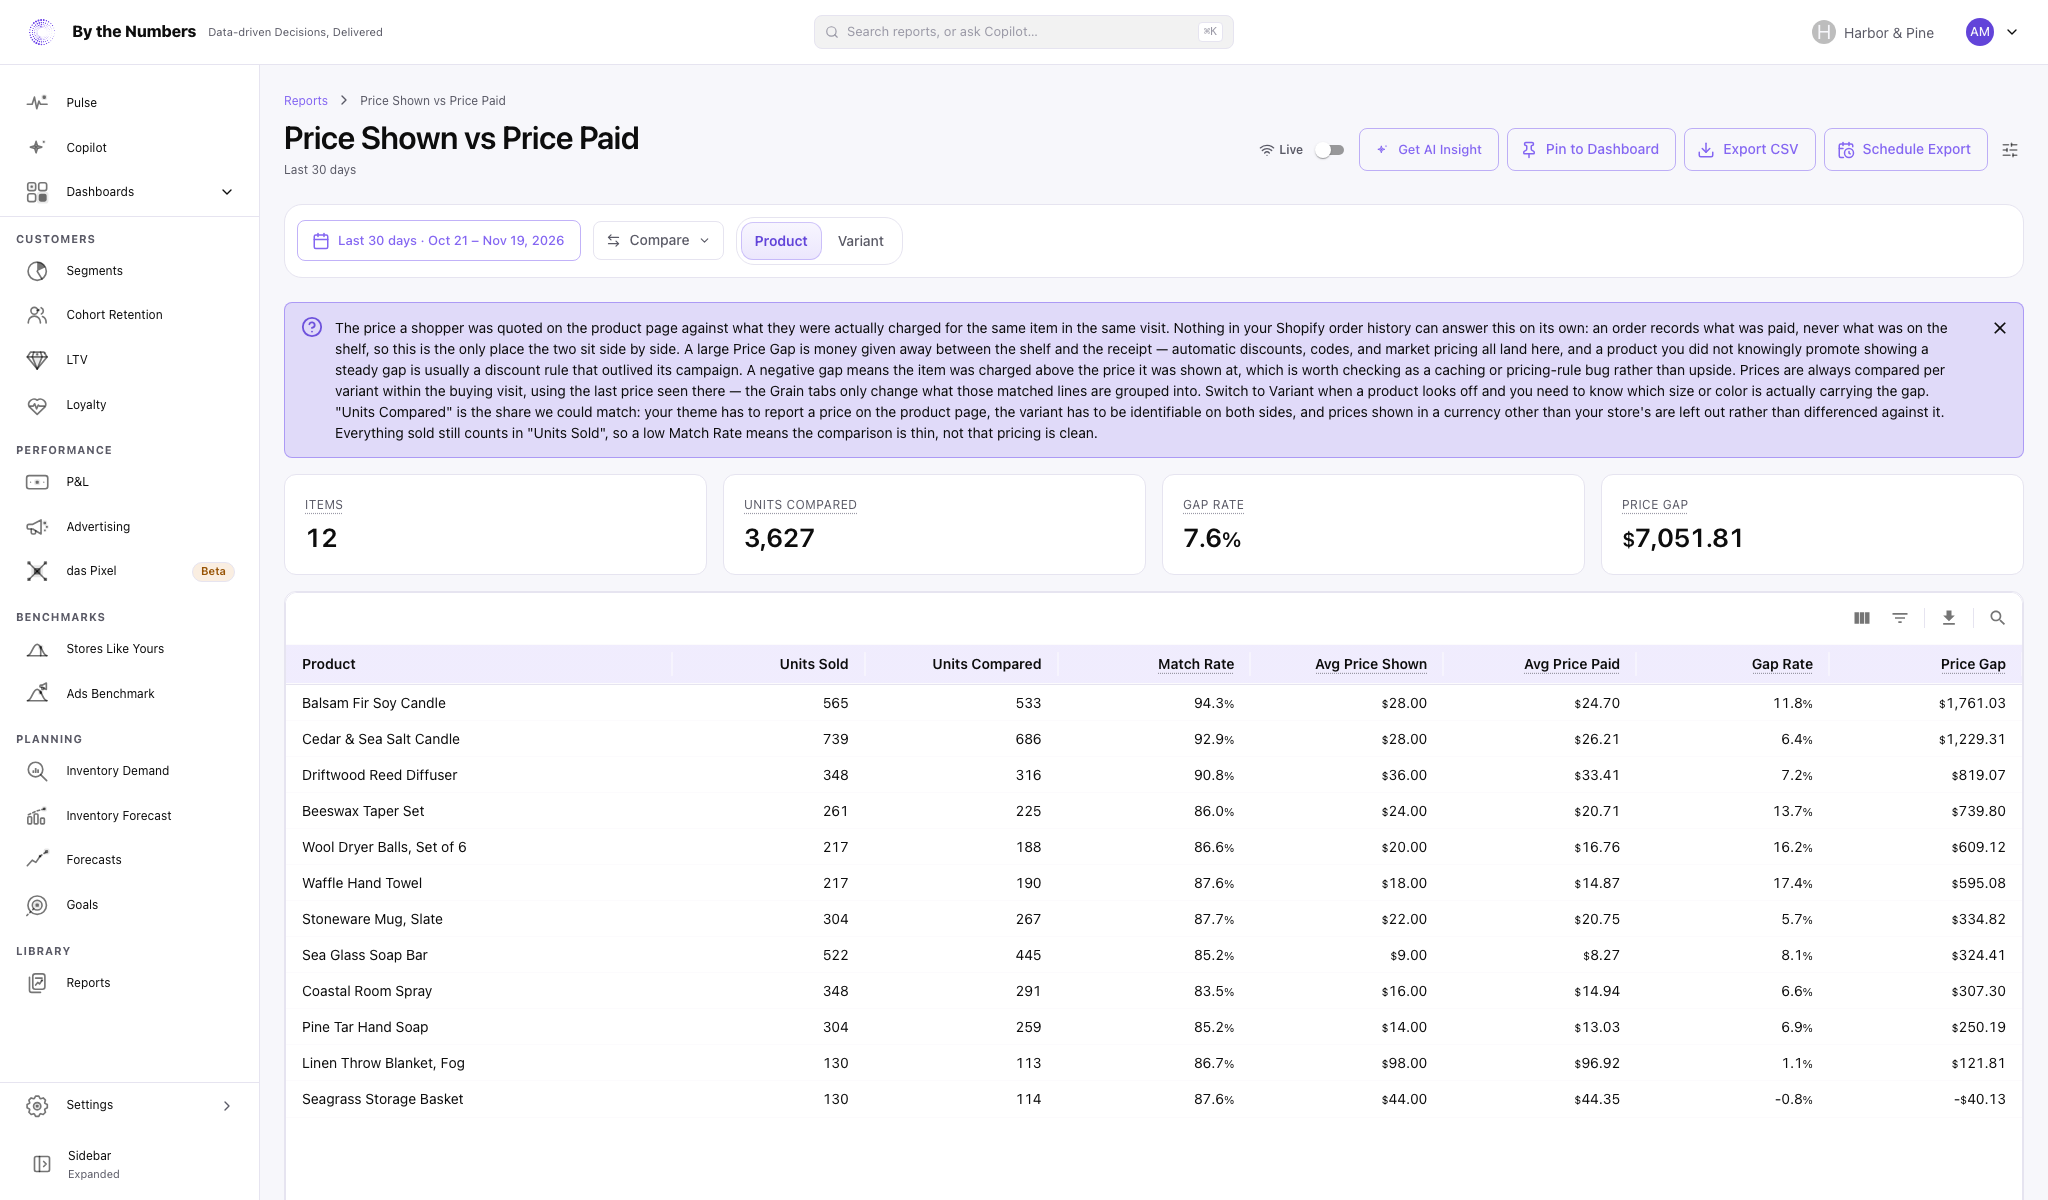Click the Segments pie icon

37,271
